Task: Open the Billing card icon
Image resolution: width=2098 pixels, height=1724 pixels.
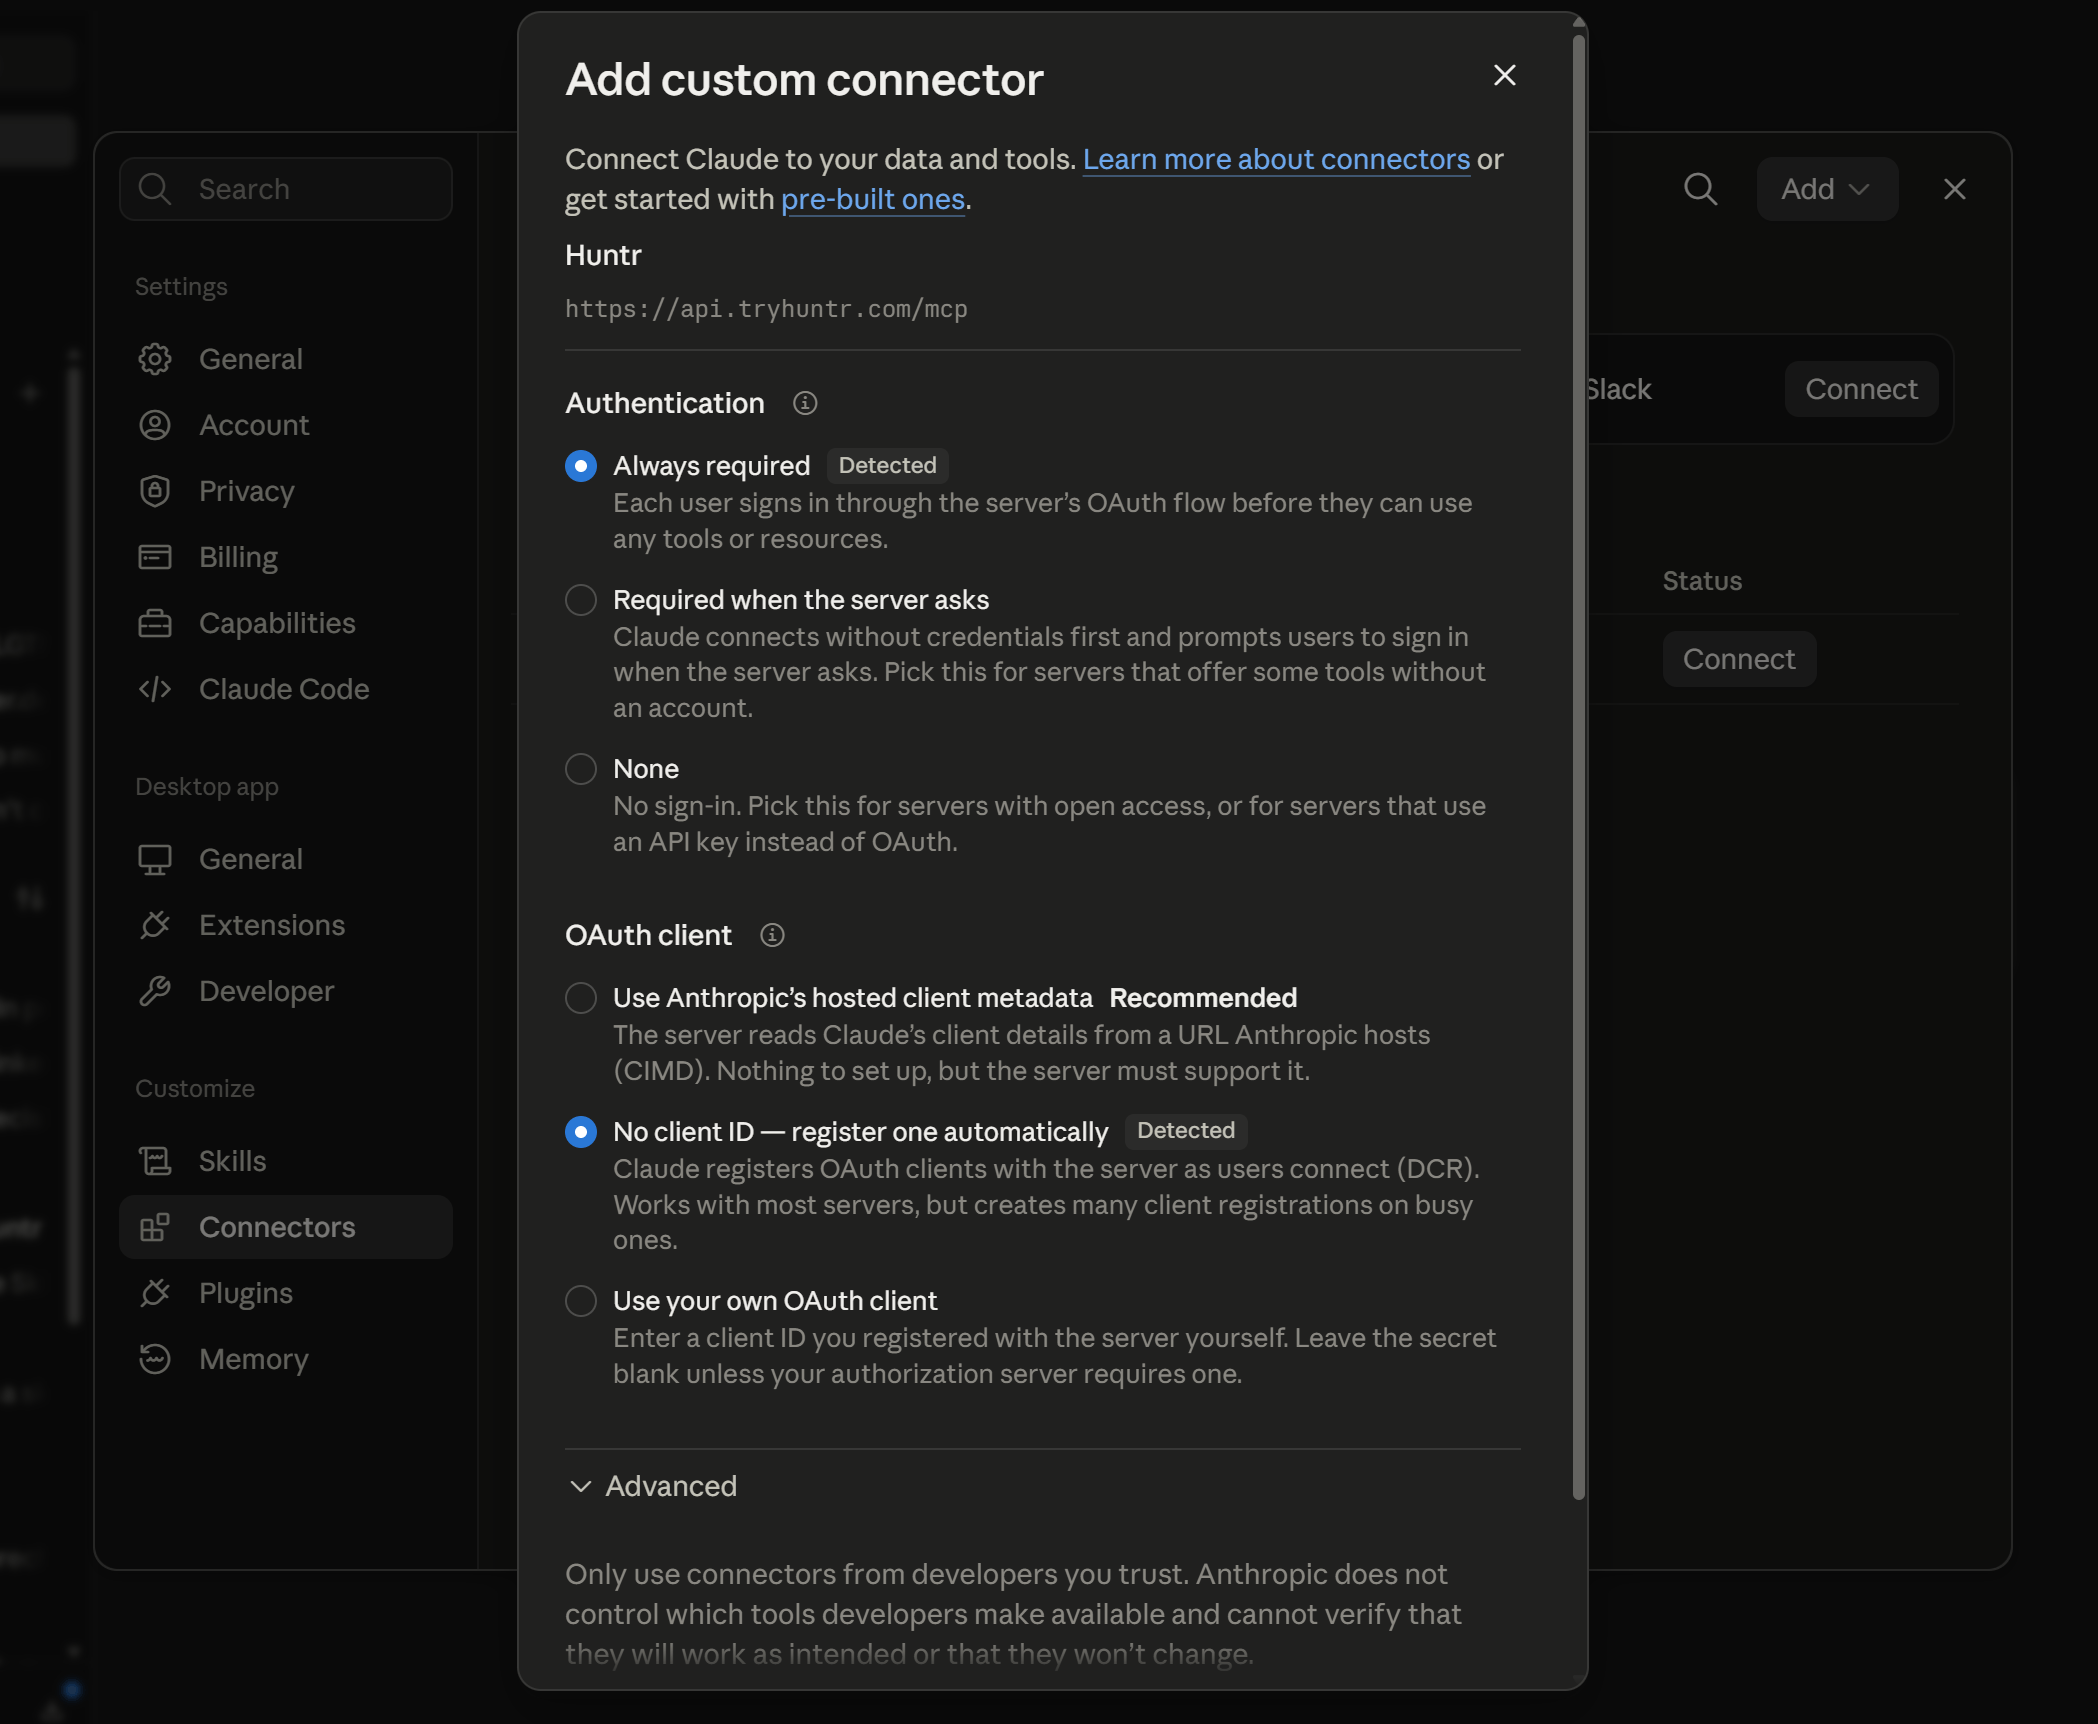Action: (x=155, y=557)
